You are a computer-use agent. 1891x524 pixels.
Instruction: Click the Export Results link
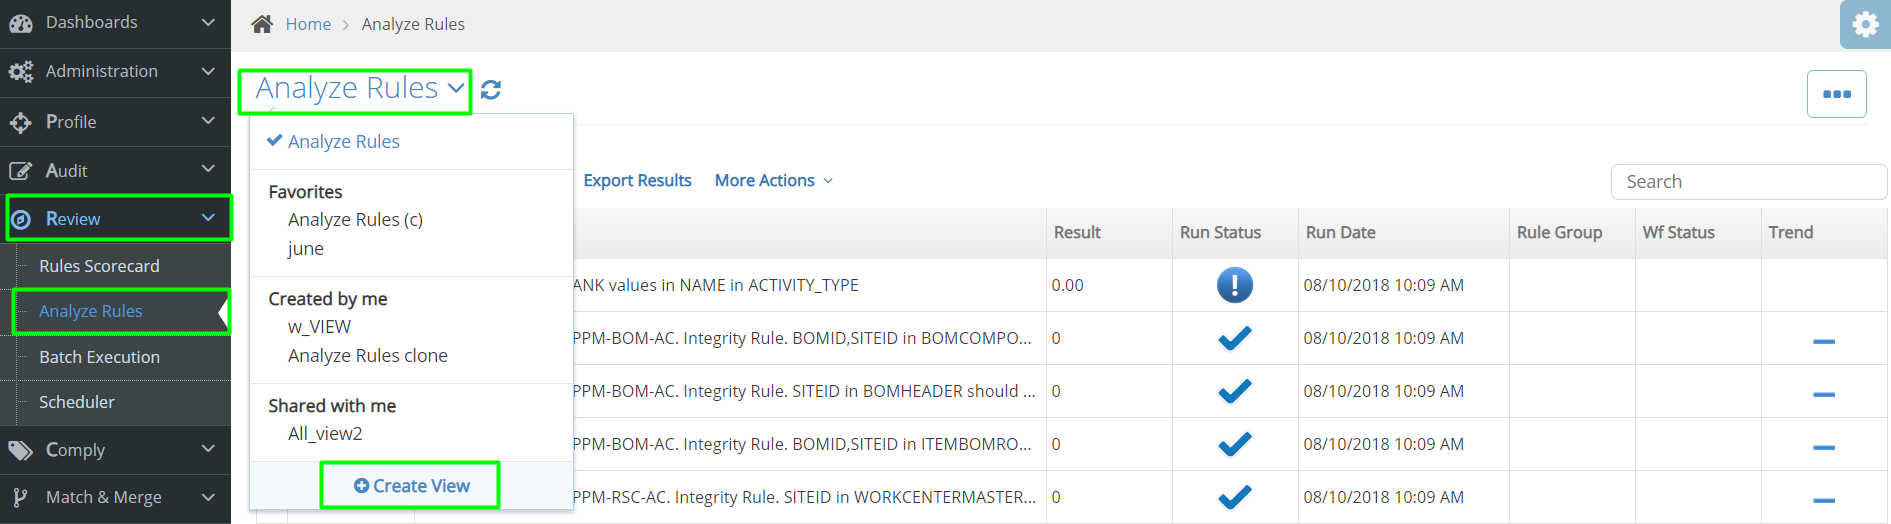(637, 181)
